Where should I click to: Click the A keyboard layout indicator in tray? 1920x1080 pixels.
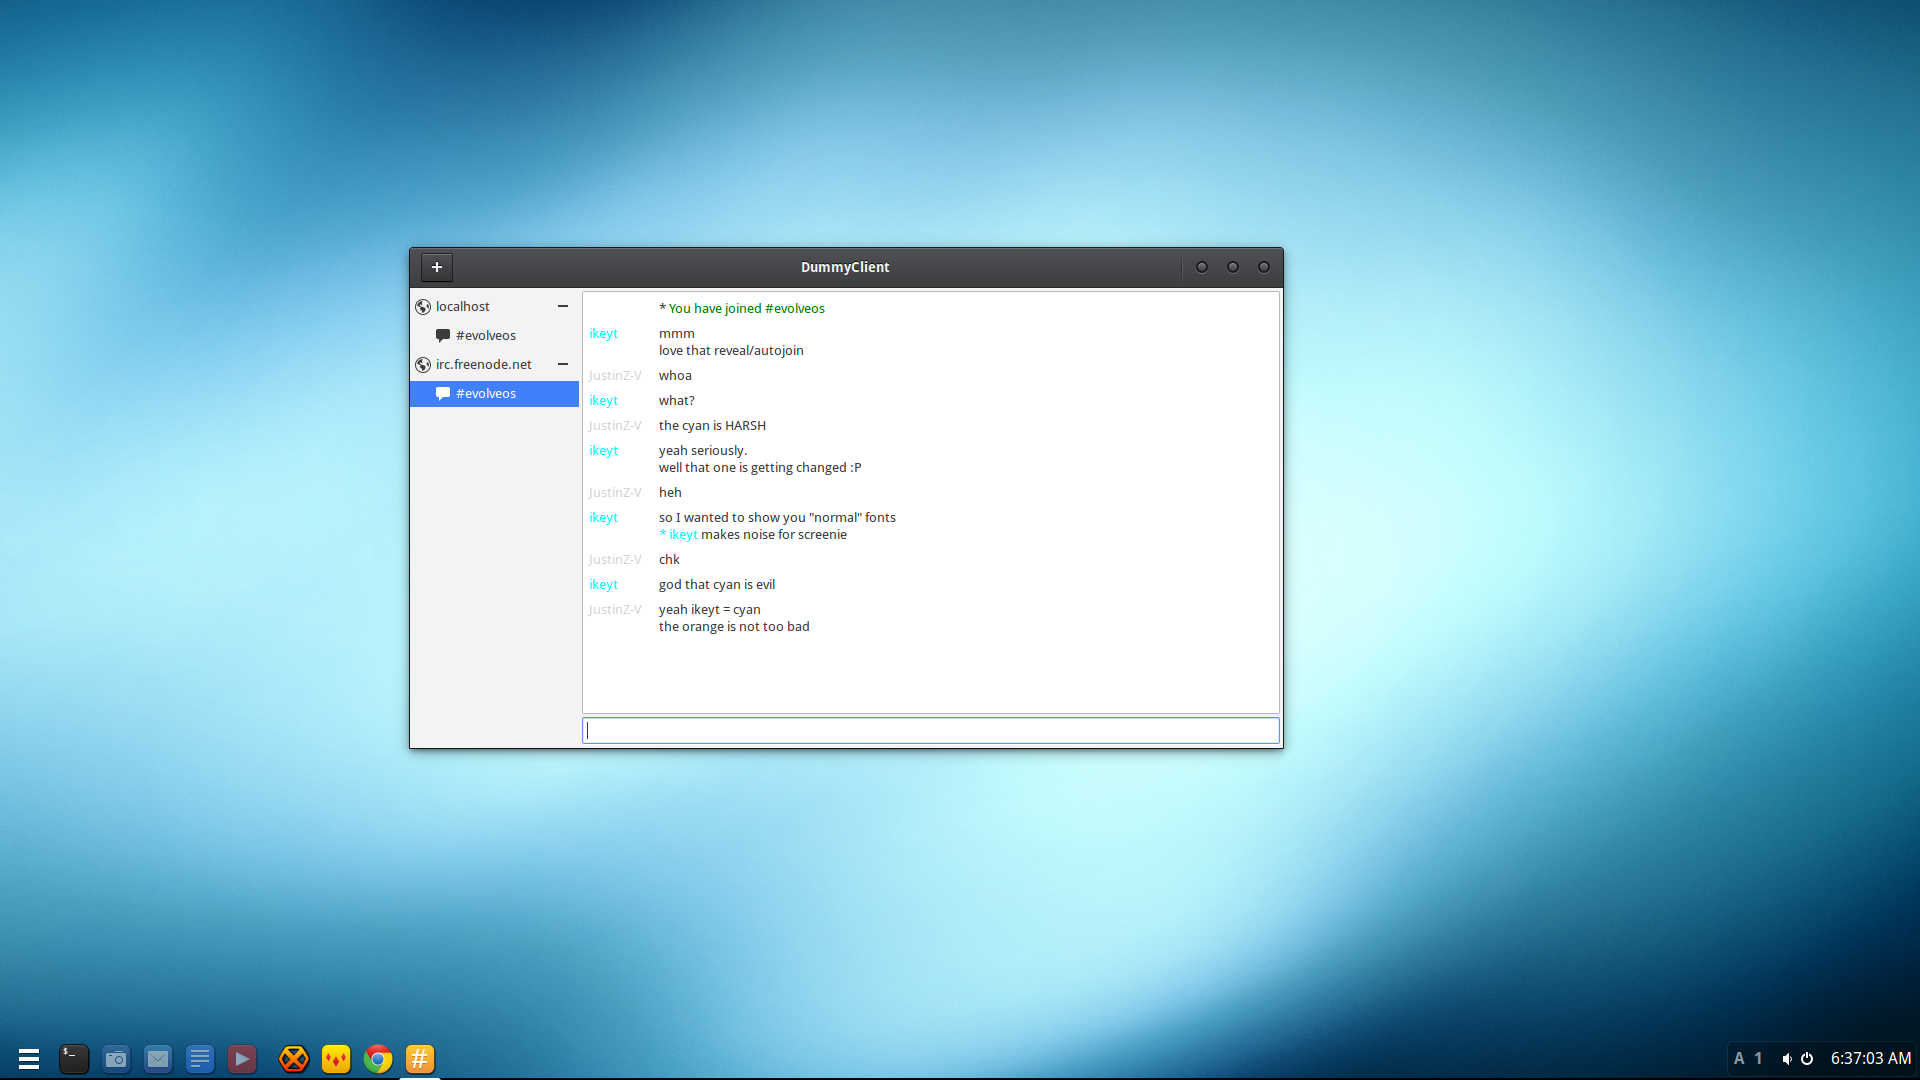click(1739, 1058)
